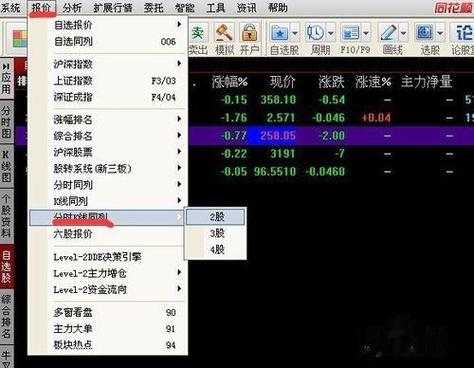Open the 工具 menu

[x=216, y=7]
